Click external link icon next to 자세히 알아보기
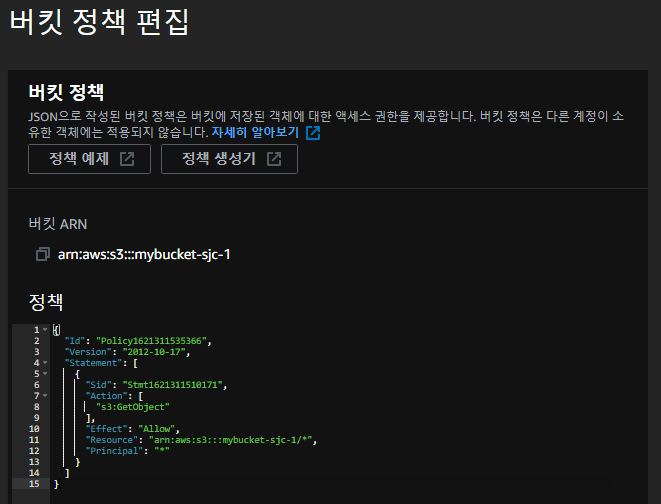 313,132
